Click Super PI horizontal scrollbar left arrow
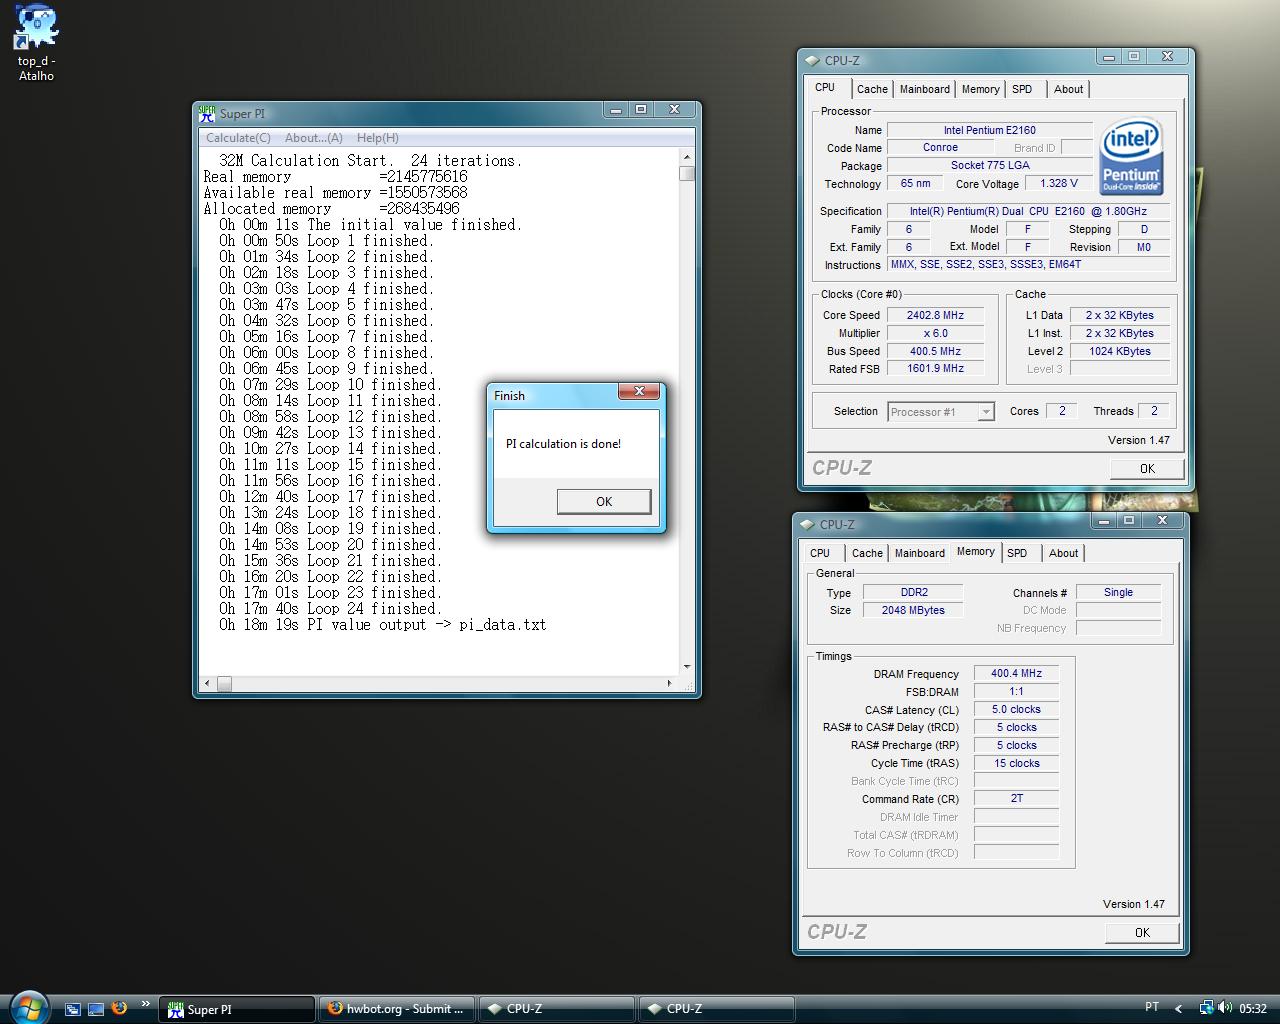 (x=207, y=684)
